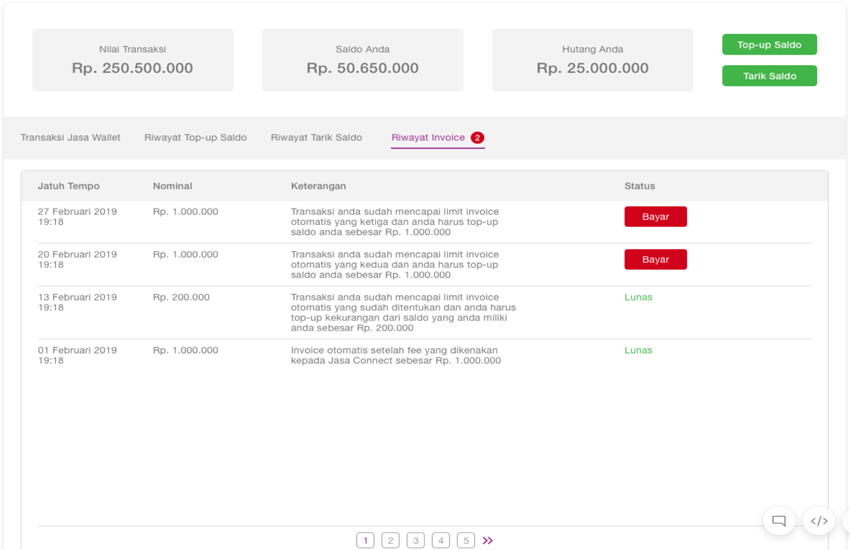Click the date 27 Februari 2019 19:18
850x550 pixels.
(x=77, y=217)
